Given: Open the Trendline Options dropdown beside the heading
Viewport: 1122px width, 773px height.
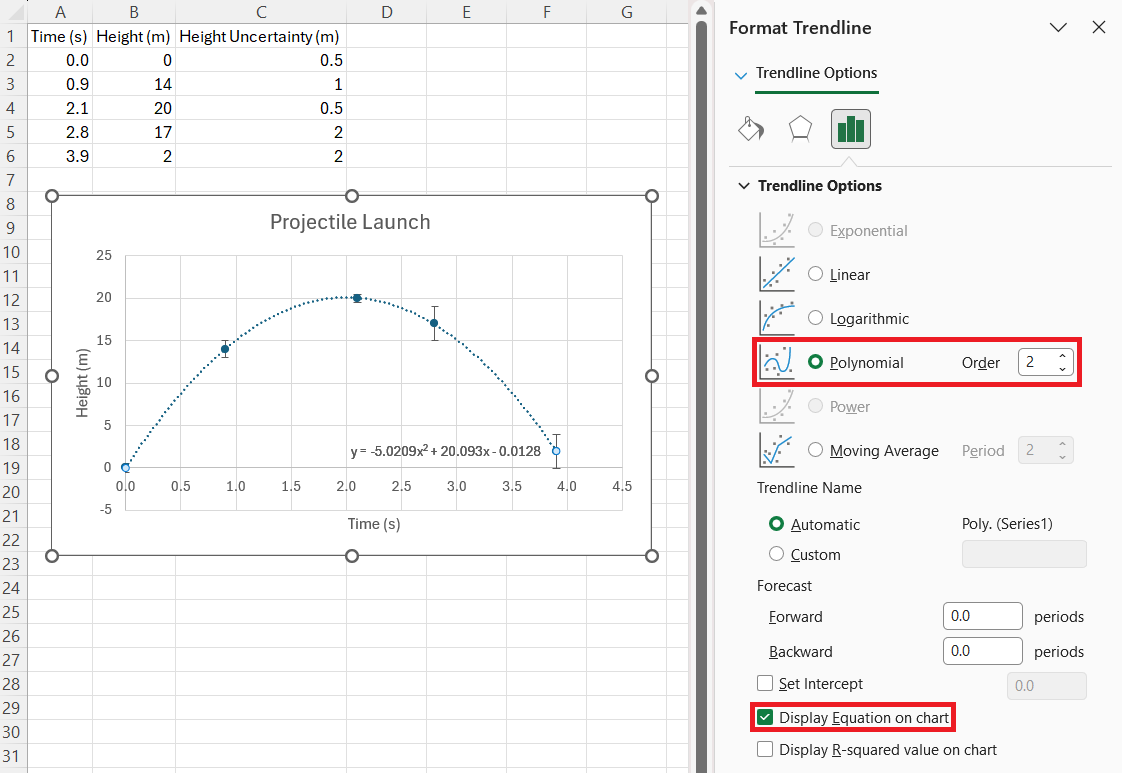Looking at the screenshot, I should click(741, 74).
